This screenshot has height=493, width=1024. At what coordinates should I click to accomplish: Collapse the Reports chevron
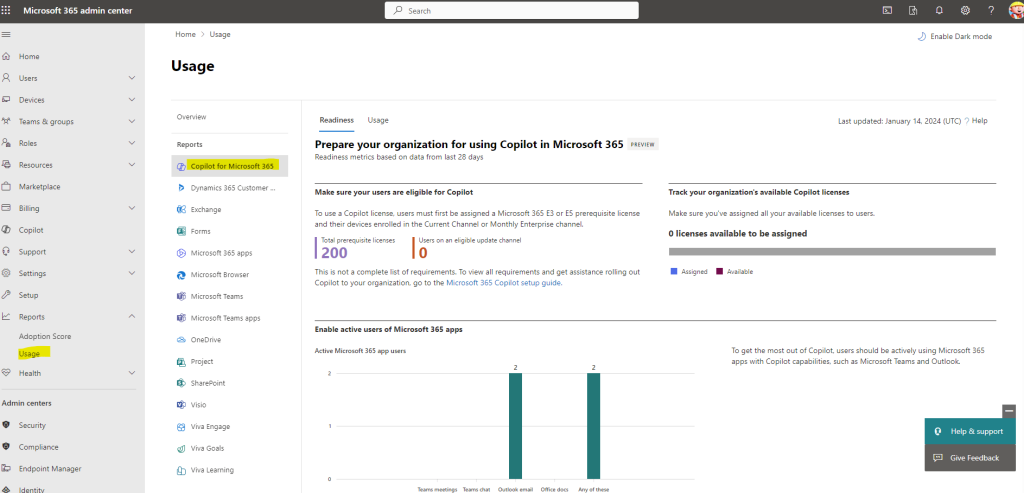coord(132,317)
